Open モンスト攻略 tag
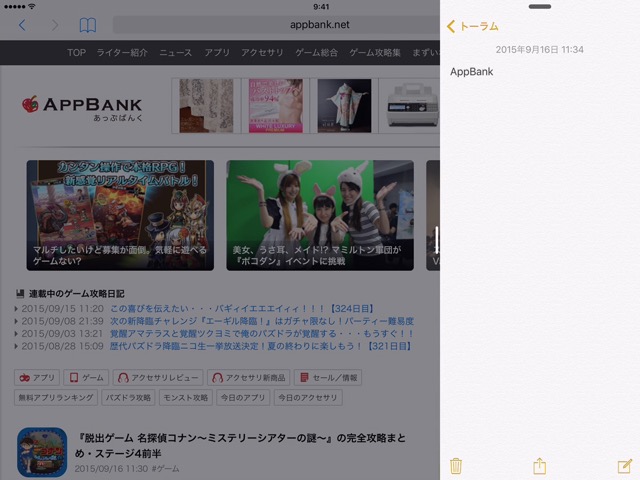The image size is (640, 480). pyautogui.click(x=186, y=398)
